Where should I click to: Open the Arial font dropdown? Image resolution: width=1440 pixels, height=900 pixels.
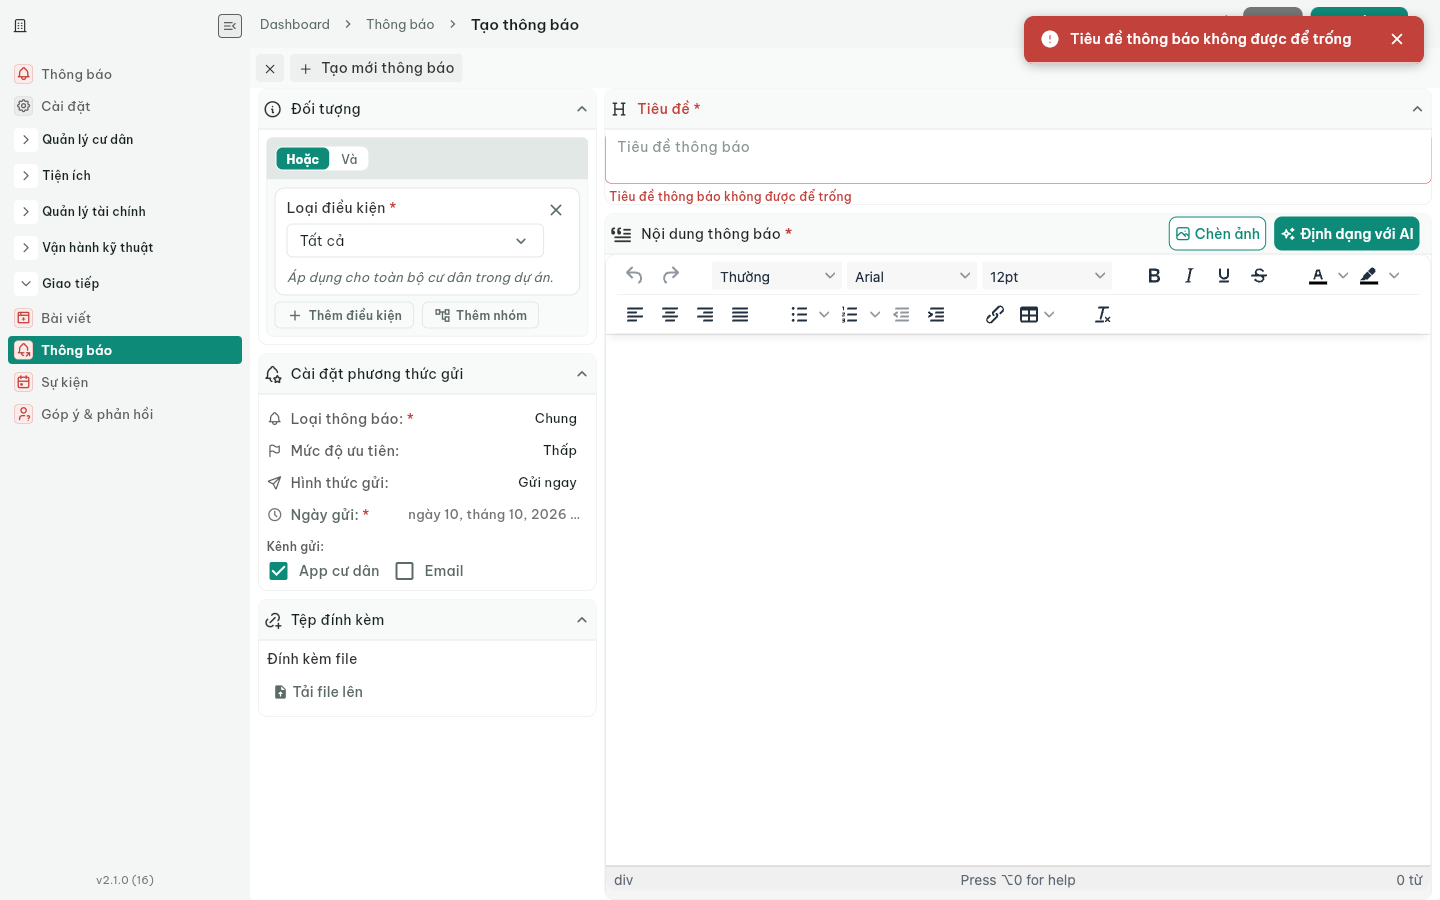point(911,276)
